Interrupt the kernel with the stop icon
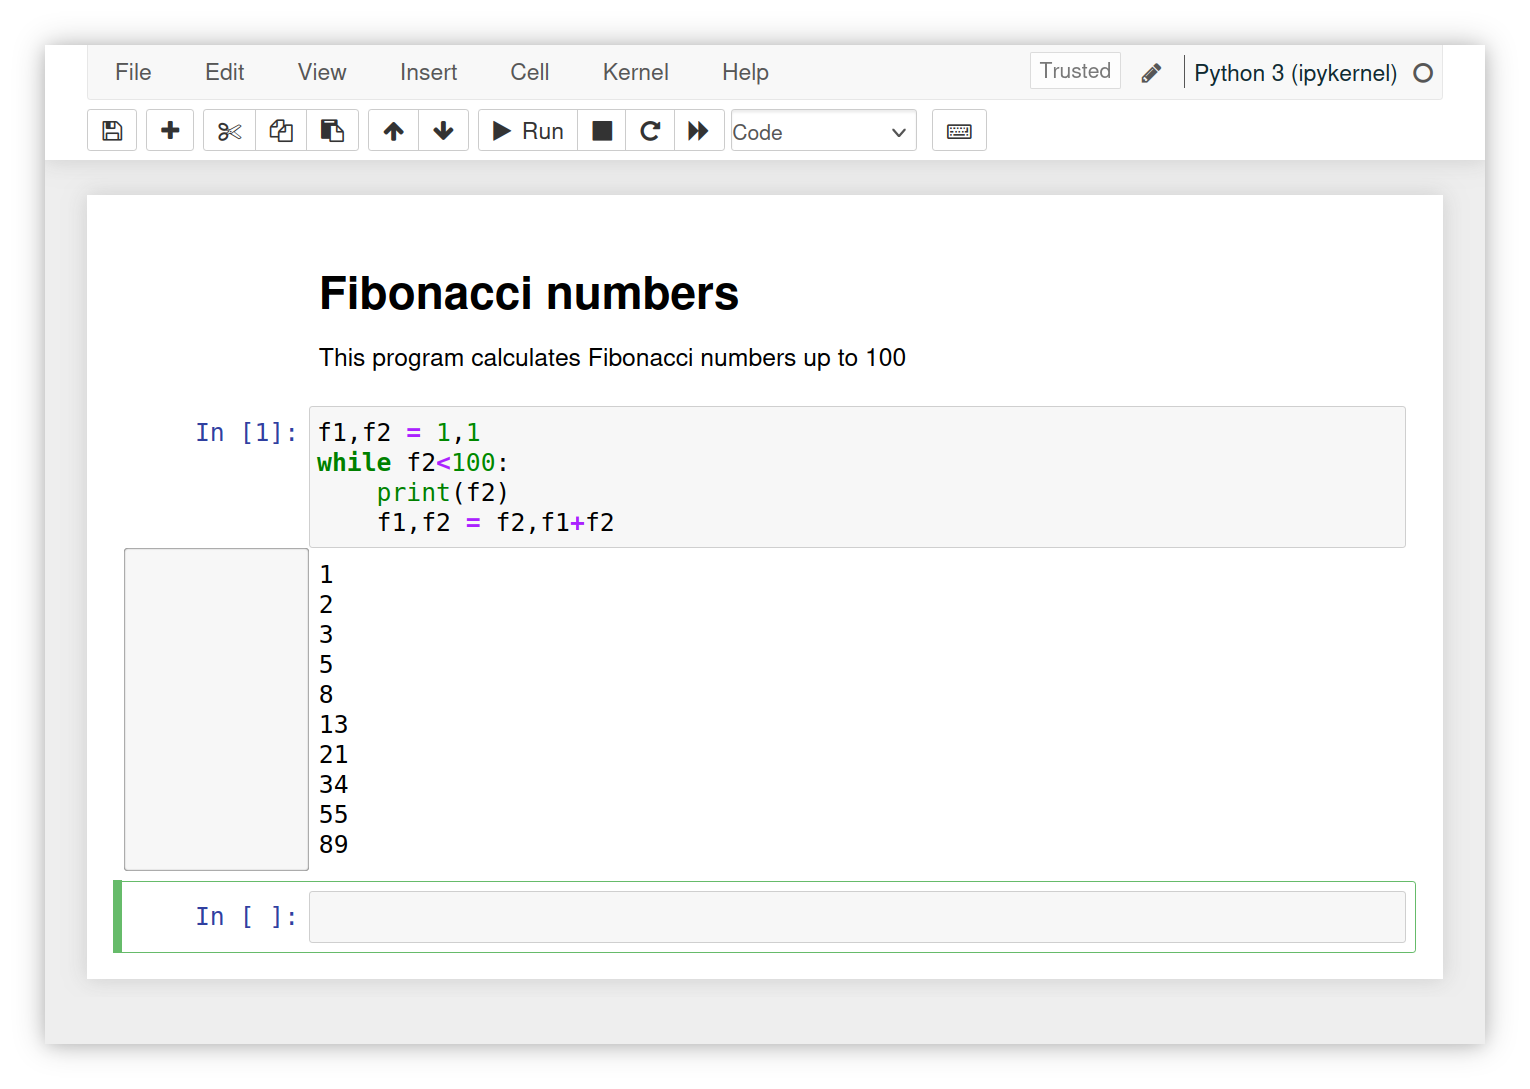The image size is (1530, 1089). (602, 131)
